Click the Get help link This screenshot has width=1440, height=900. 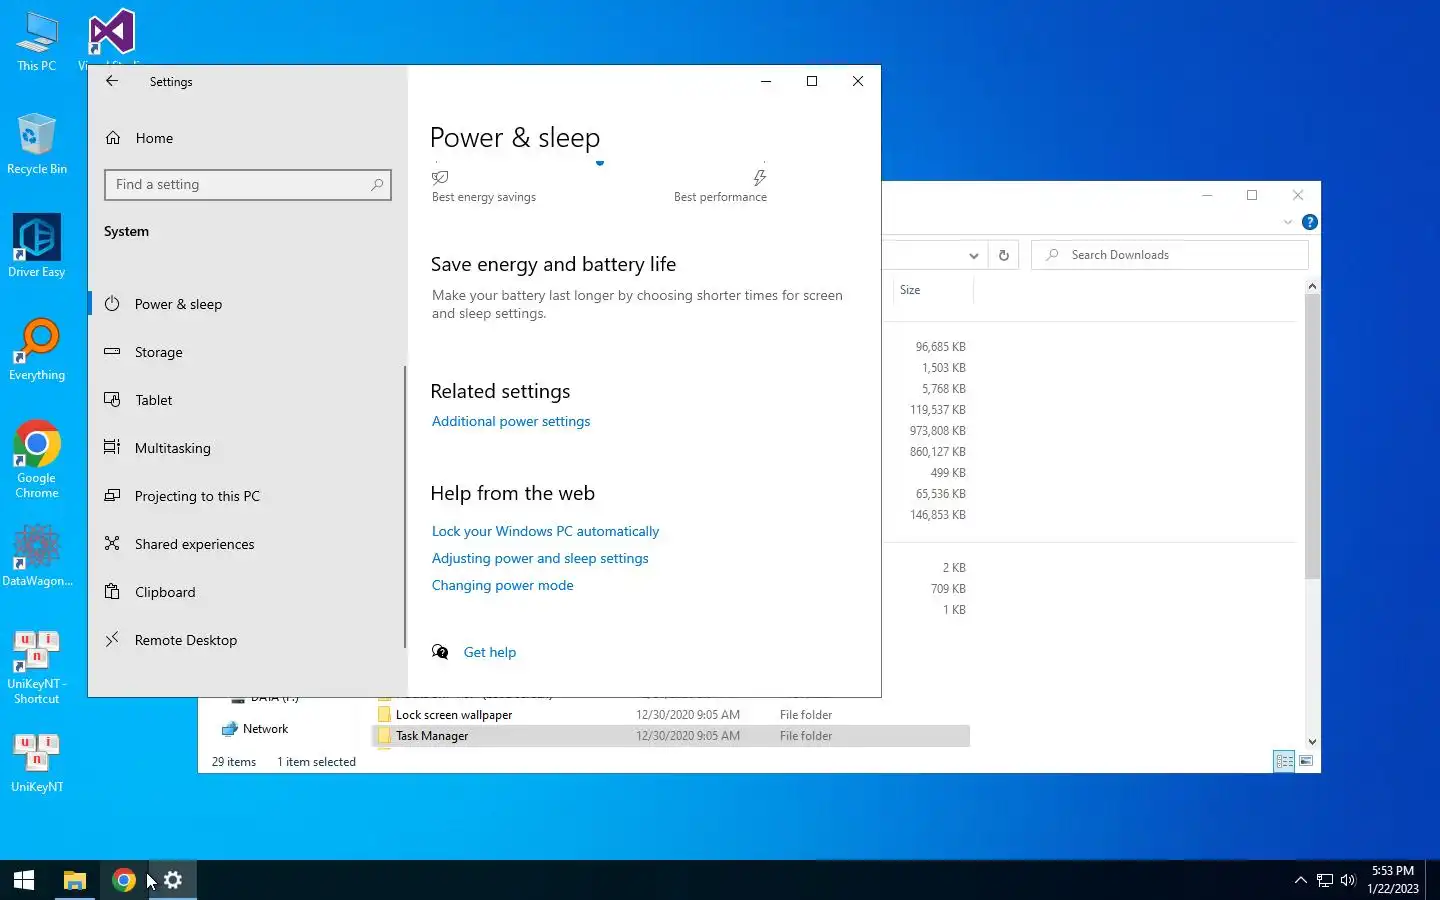(490, 653)
